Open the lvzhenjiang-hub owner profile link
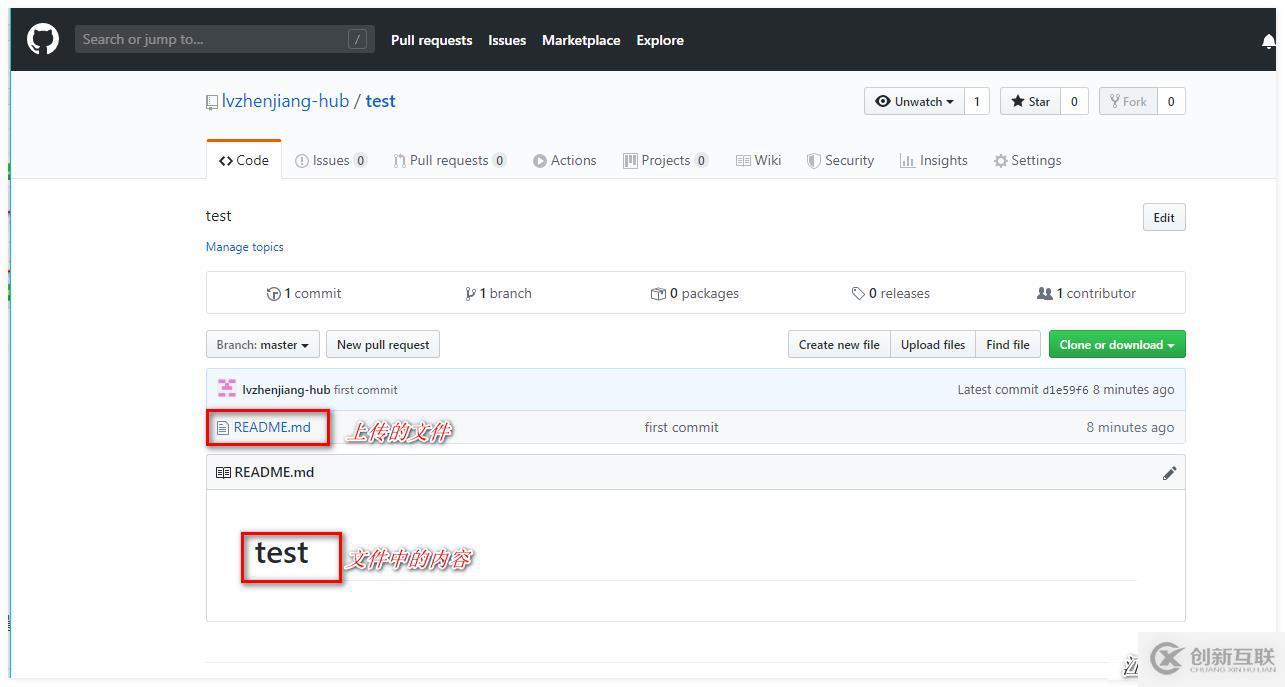This screenshot has height=687, width=1285. point(285,101)
